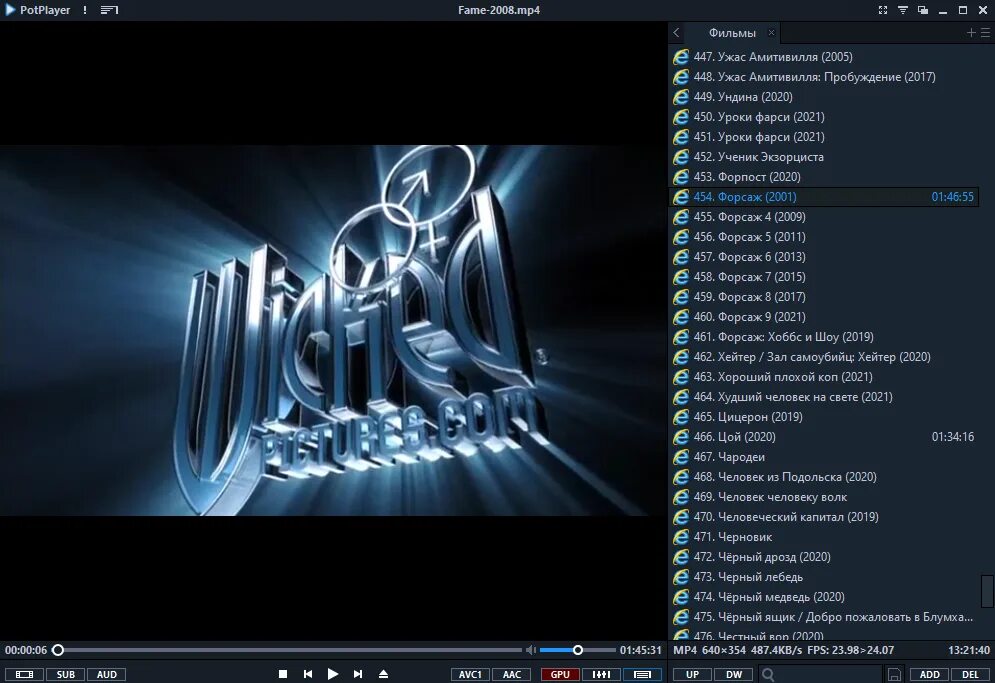Viewport: 995px width, 683px height.
Task: Select playlist item 471. Черновик
Action: 824,536
